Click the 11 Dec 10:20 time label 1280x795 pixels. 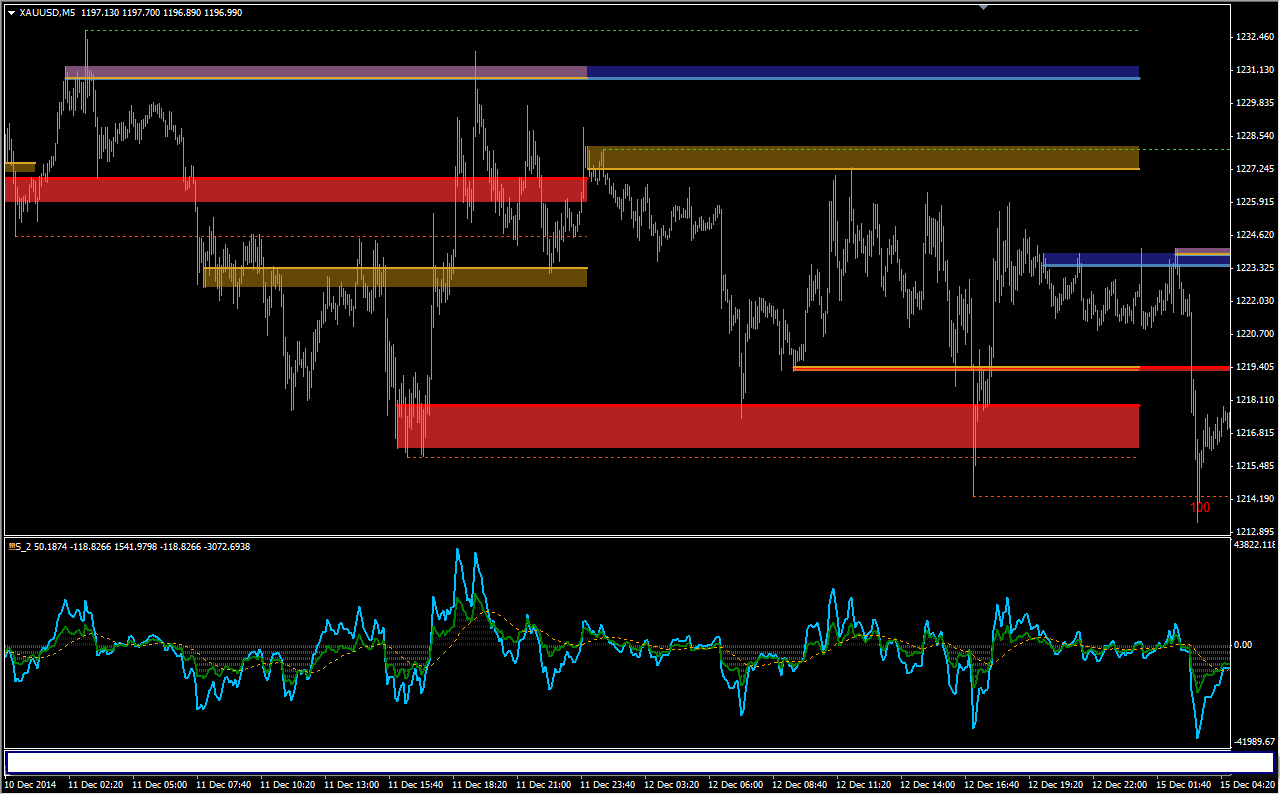(x=287, y=785)
